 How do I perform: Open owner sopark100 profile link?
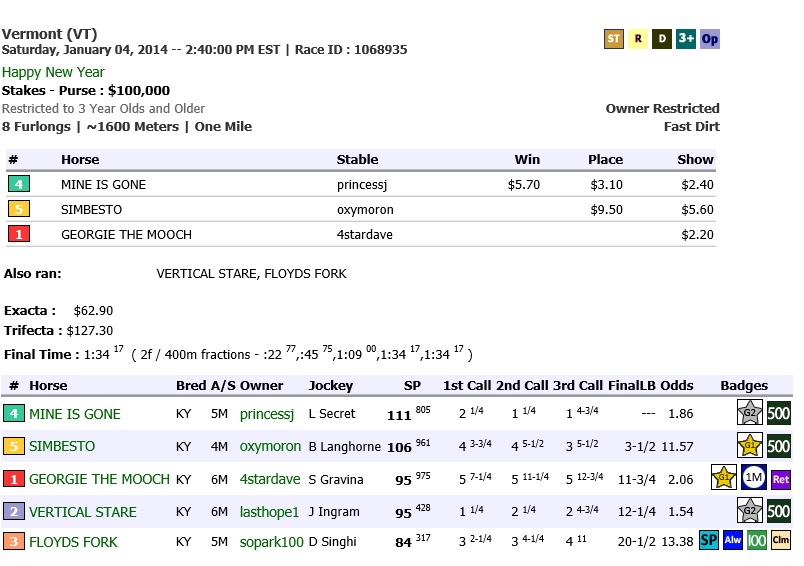[x=270, y=542]
